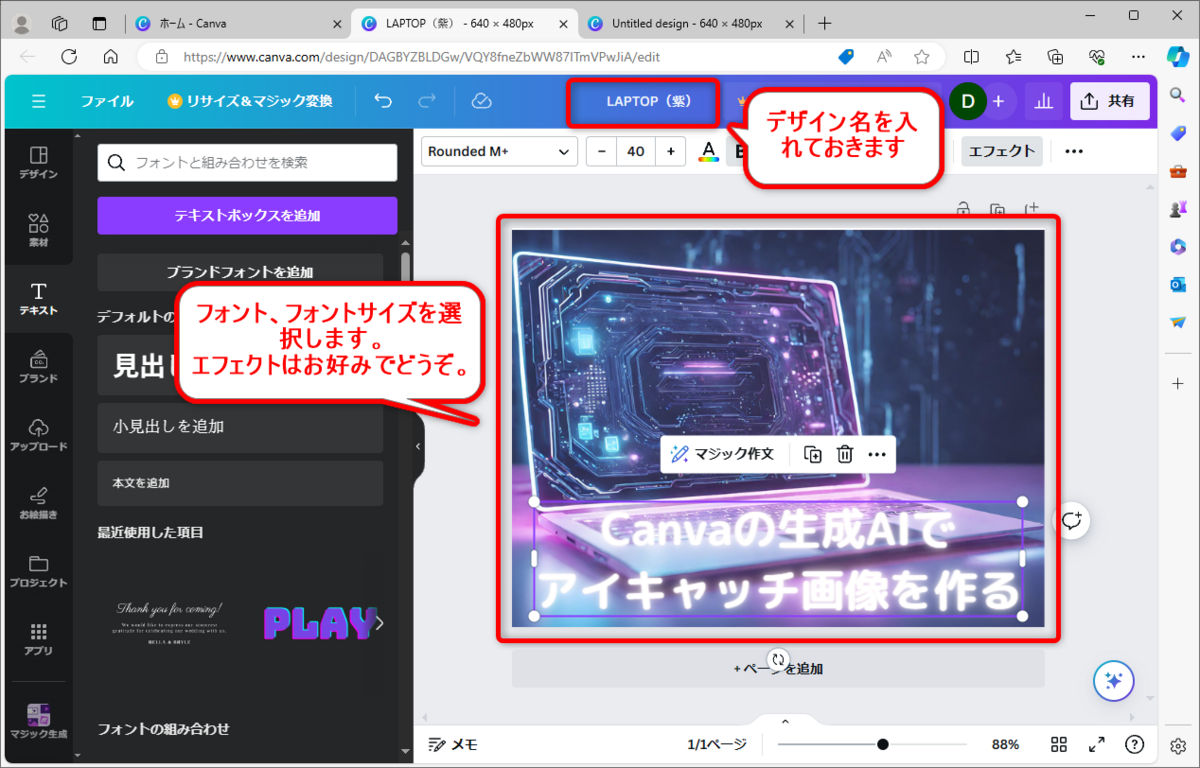The image size is (1200, 768).
Task: Open the マジック生成 panel
Action: pyautogui.click(x=38, y=721)
